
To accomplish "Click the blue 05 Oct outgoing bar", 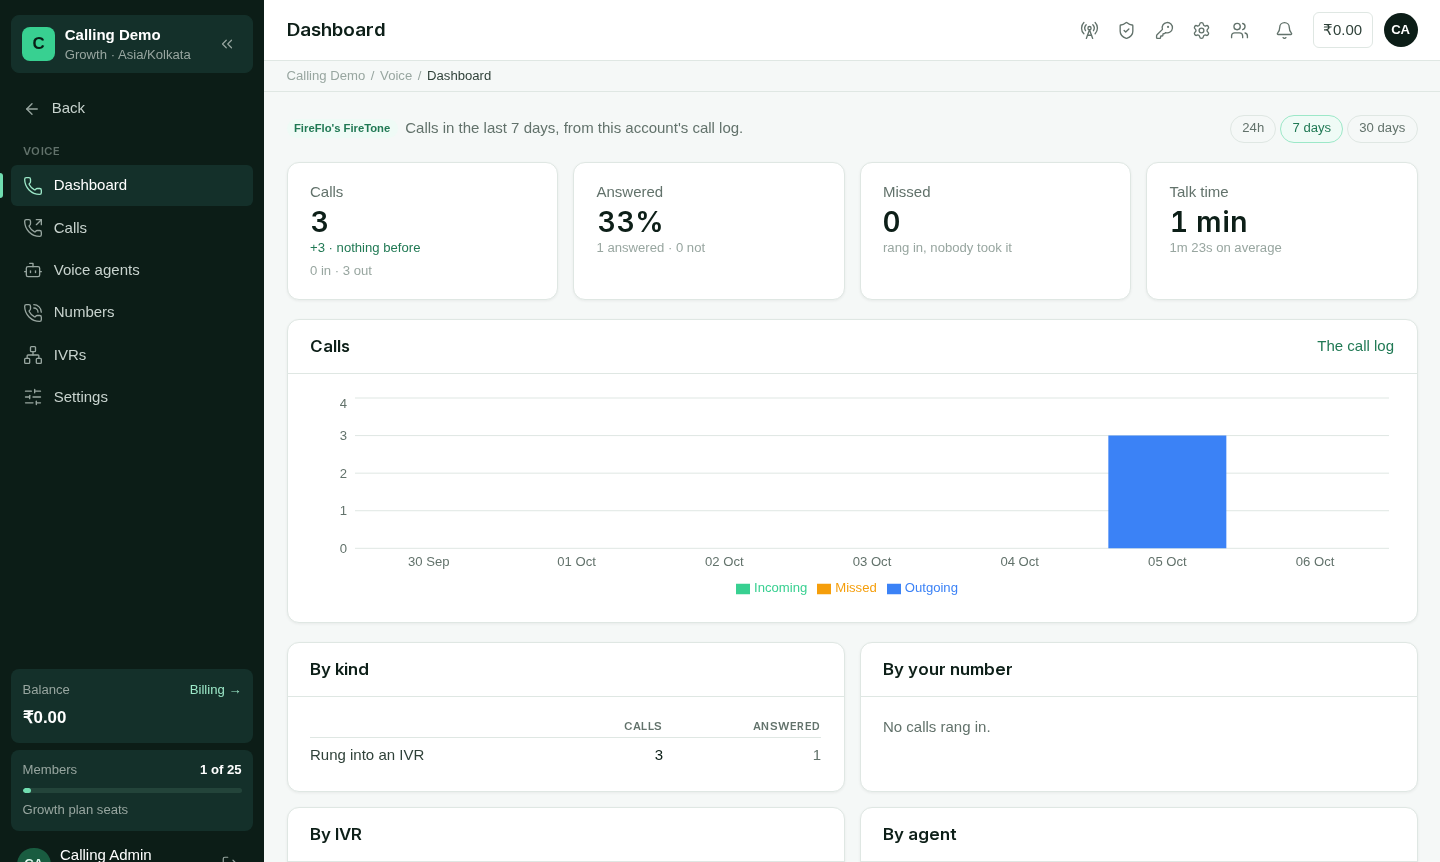I will tap(1167, 492).
